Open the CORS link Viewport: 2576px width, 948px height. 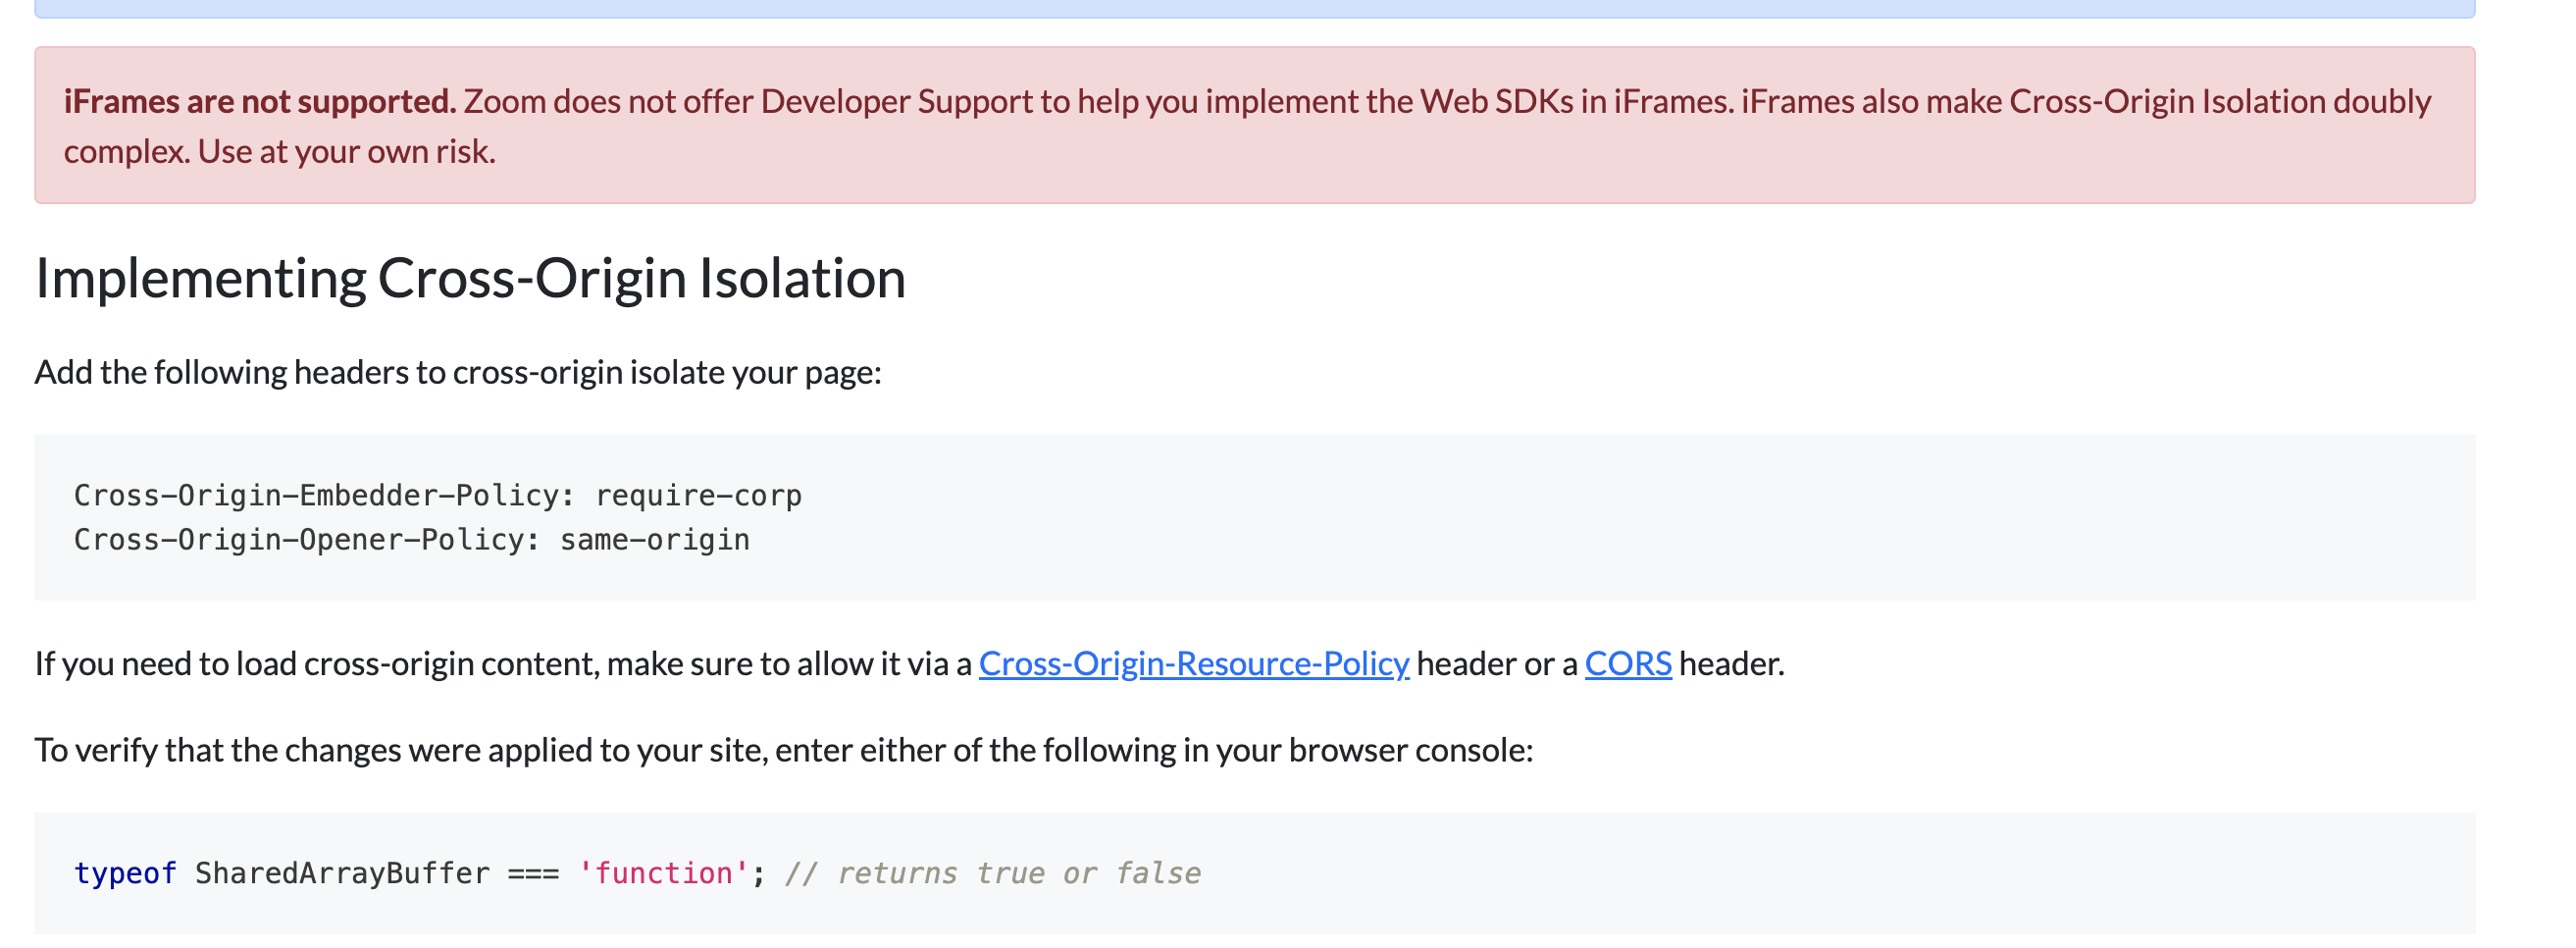pos(1627,663)
